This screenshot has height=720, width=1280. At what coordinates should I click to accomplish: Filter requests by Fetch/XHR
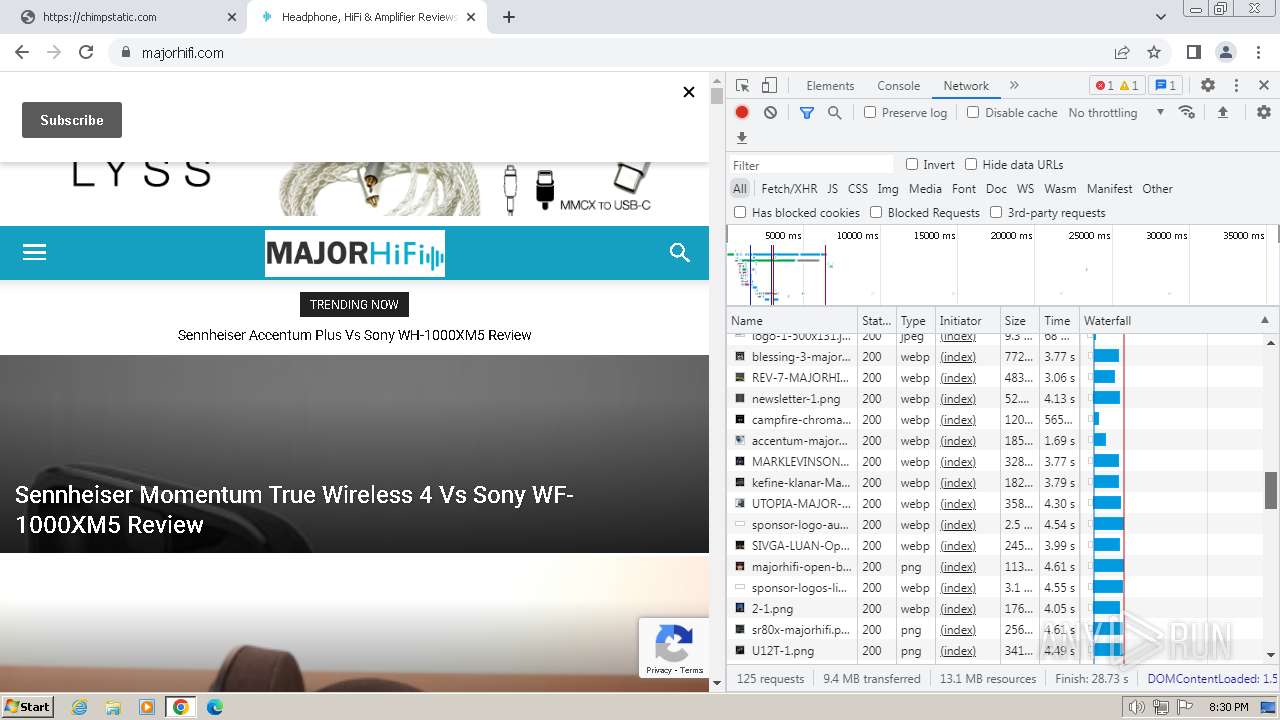[x=789, y=189]
